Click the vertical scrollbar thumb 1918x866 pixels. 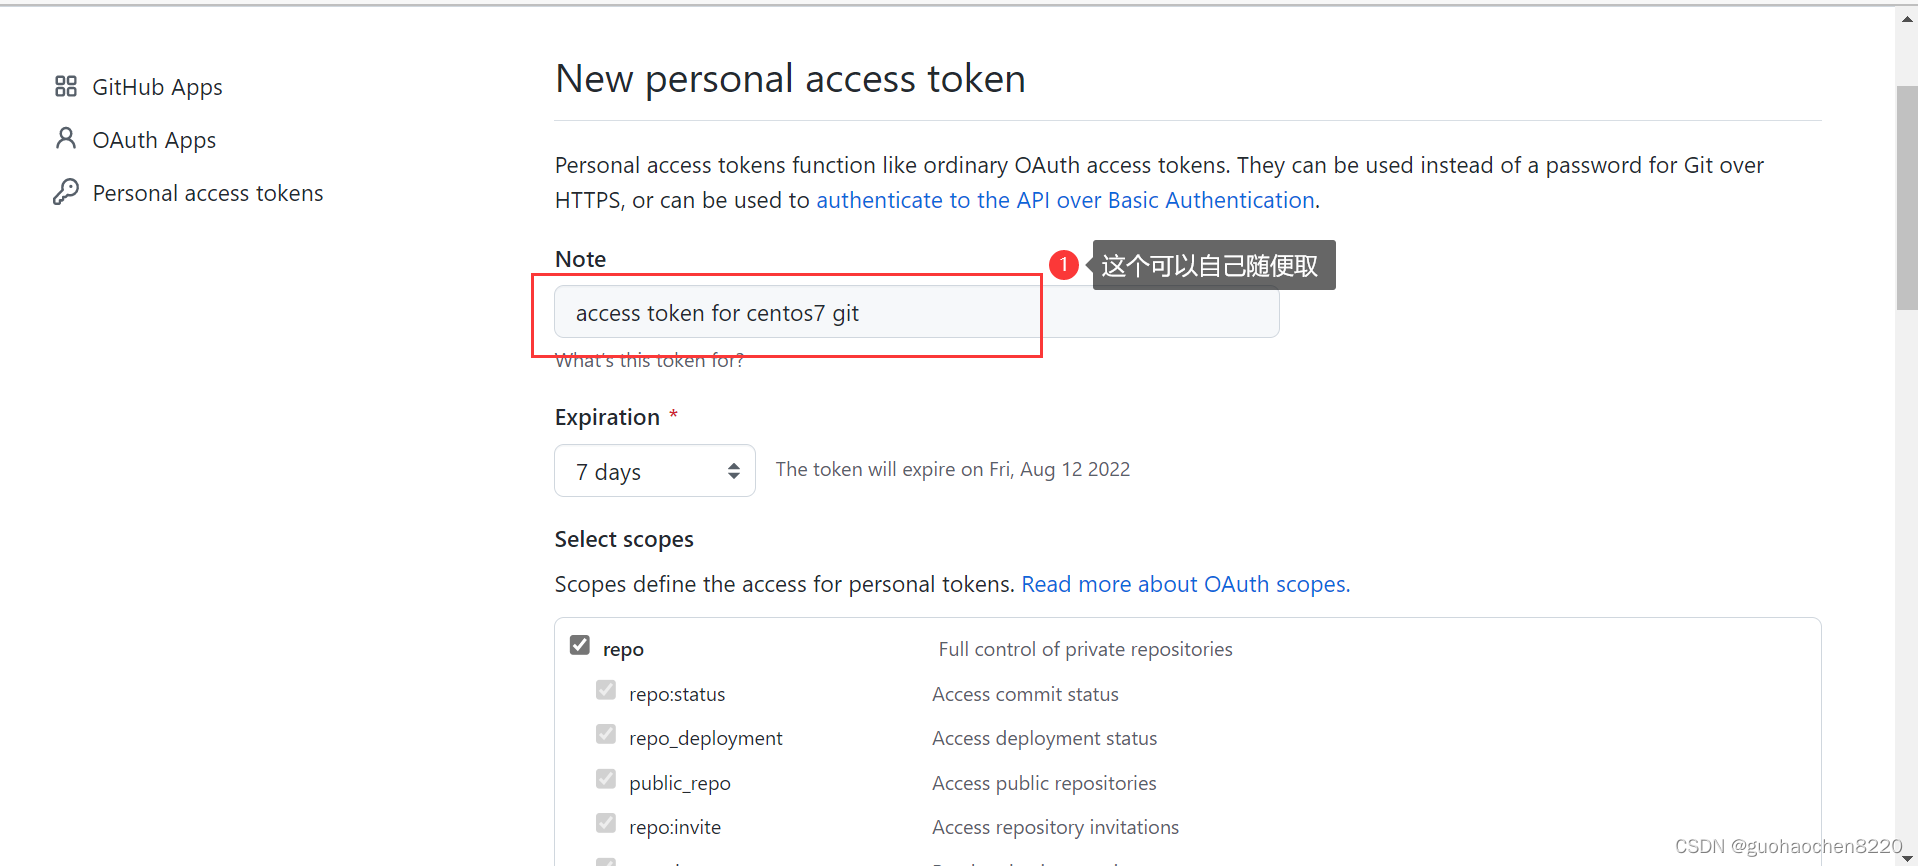(1907, 198)
